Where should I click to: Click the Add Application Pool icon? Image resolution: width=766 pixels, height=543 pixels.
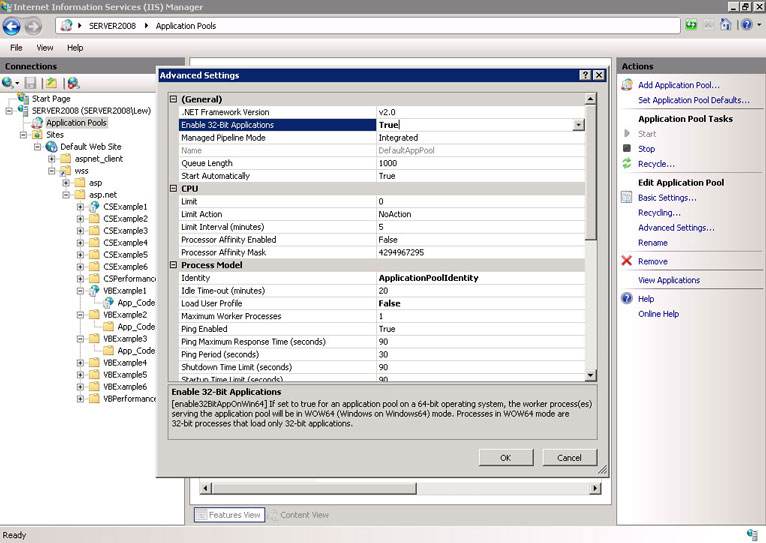(x=627, y=85)
